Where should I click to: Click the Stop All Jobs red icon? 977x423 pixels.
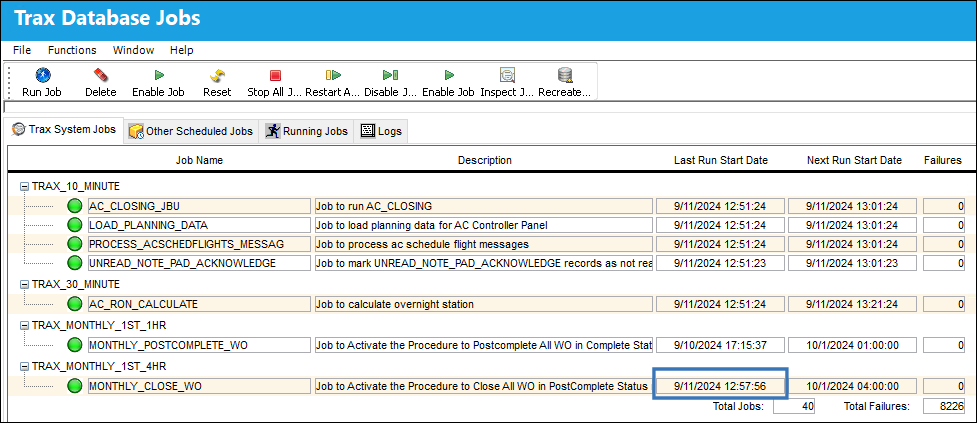tap(275, 75)
